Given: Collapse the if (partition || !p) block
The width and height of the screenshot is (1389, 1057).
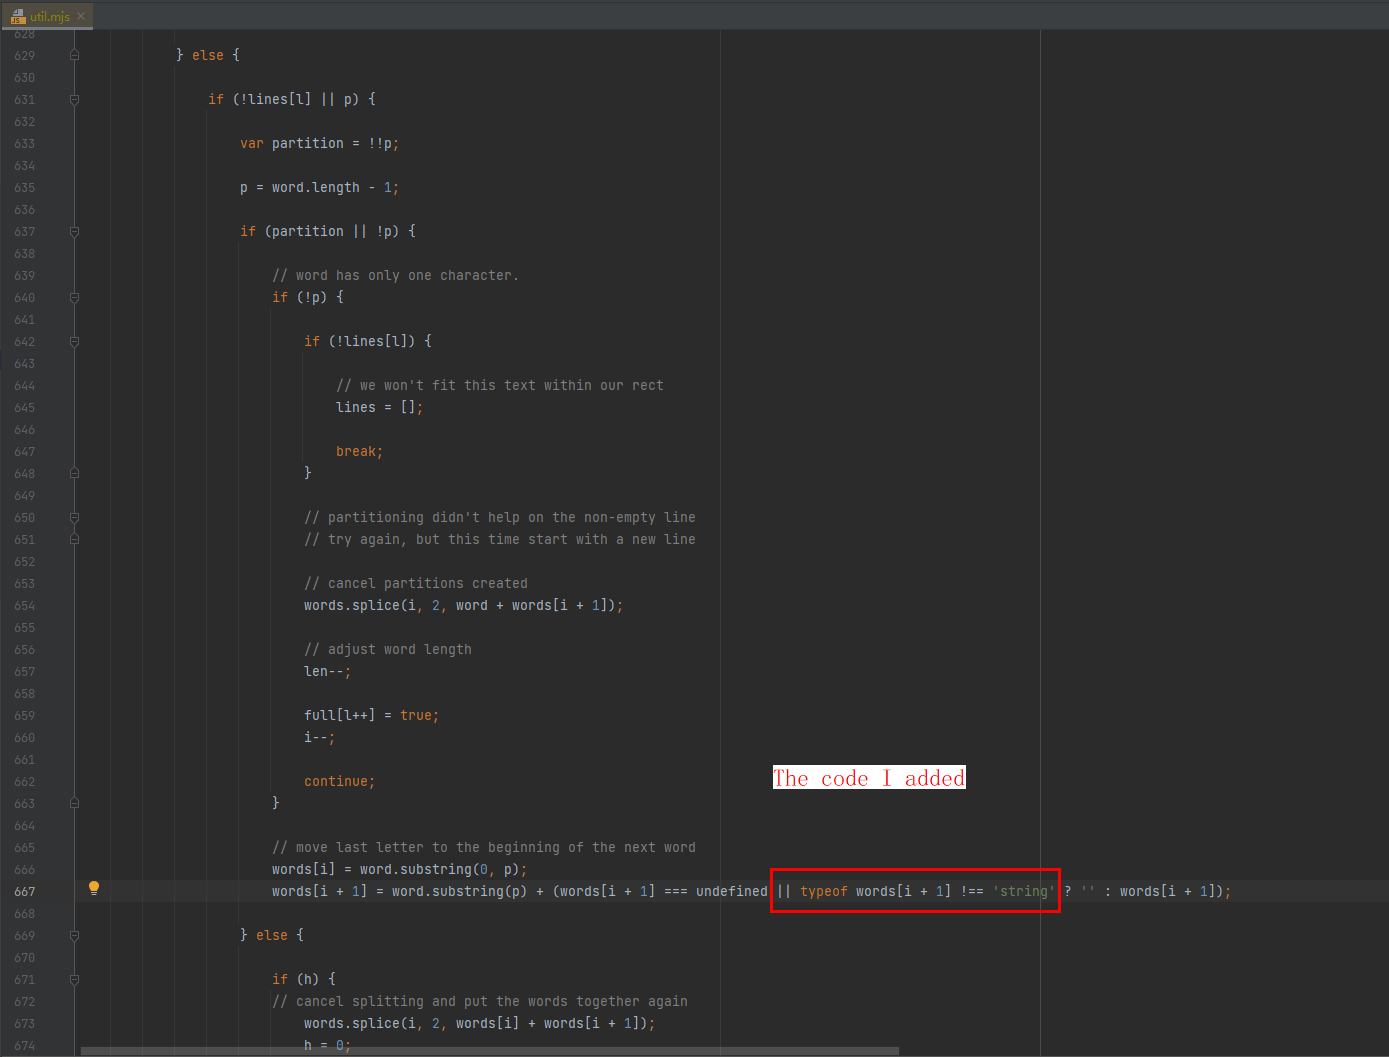Looking at the screenshot, I should click(x=74, y=231).
